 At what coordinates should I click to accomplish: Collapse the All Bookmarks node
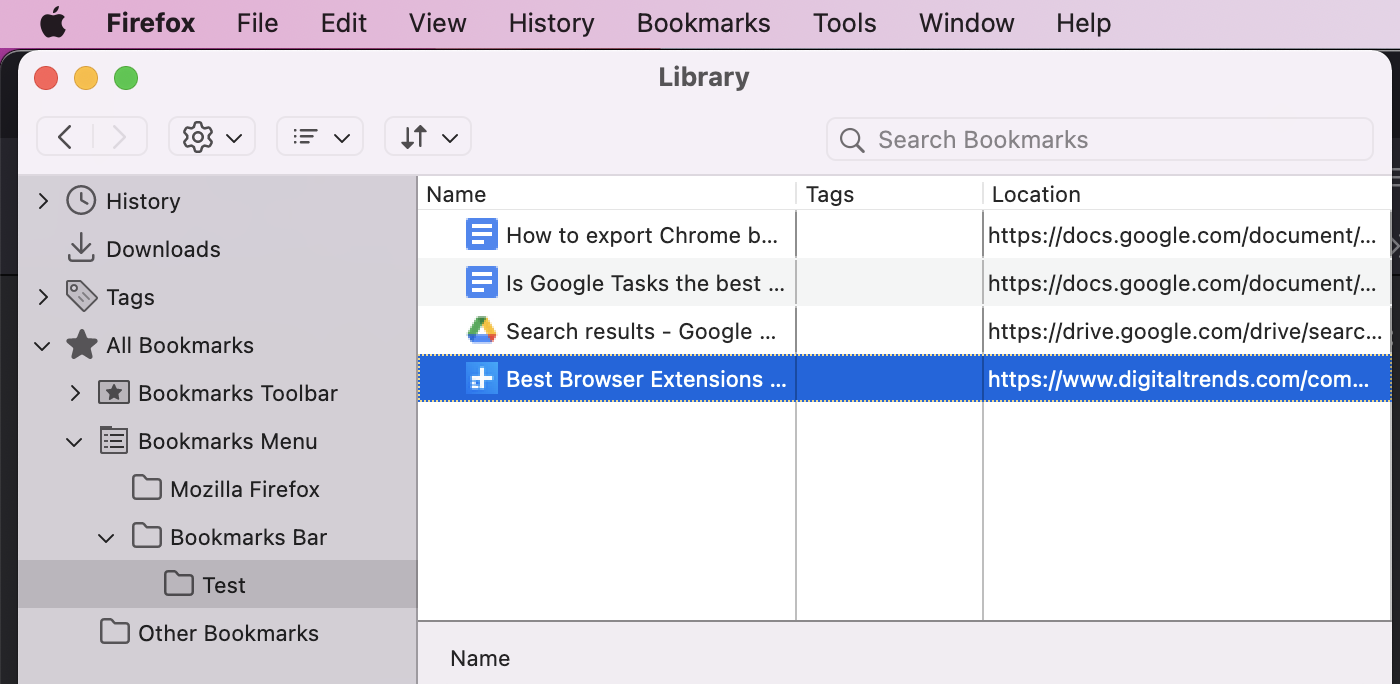(x=43, y=345)
